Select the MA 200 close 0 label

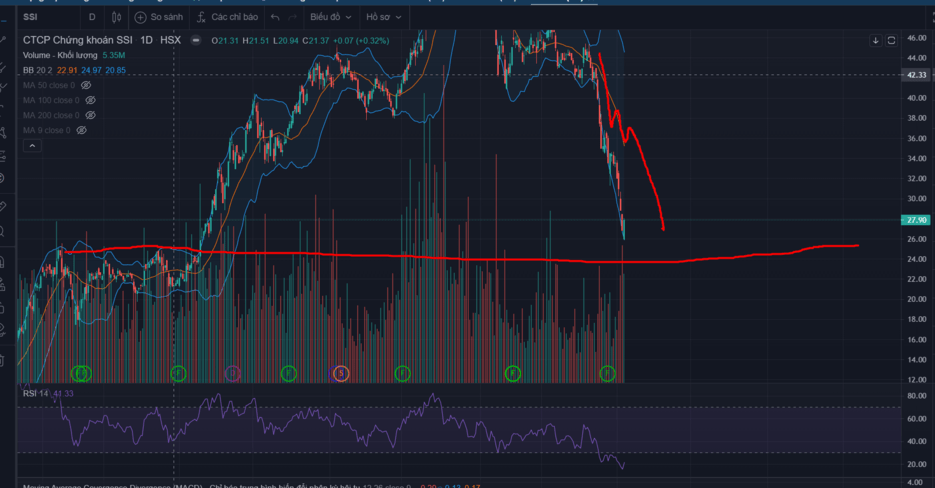[x=51, y=115]
